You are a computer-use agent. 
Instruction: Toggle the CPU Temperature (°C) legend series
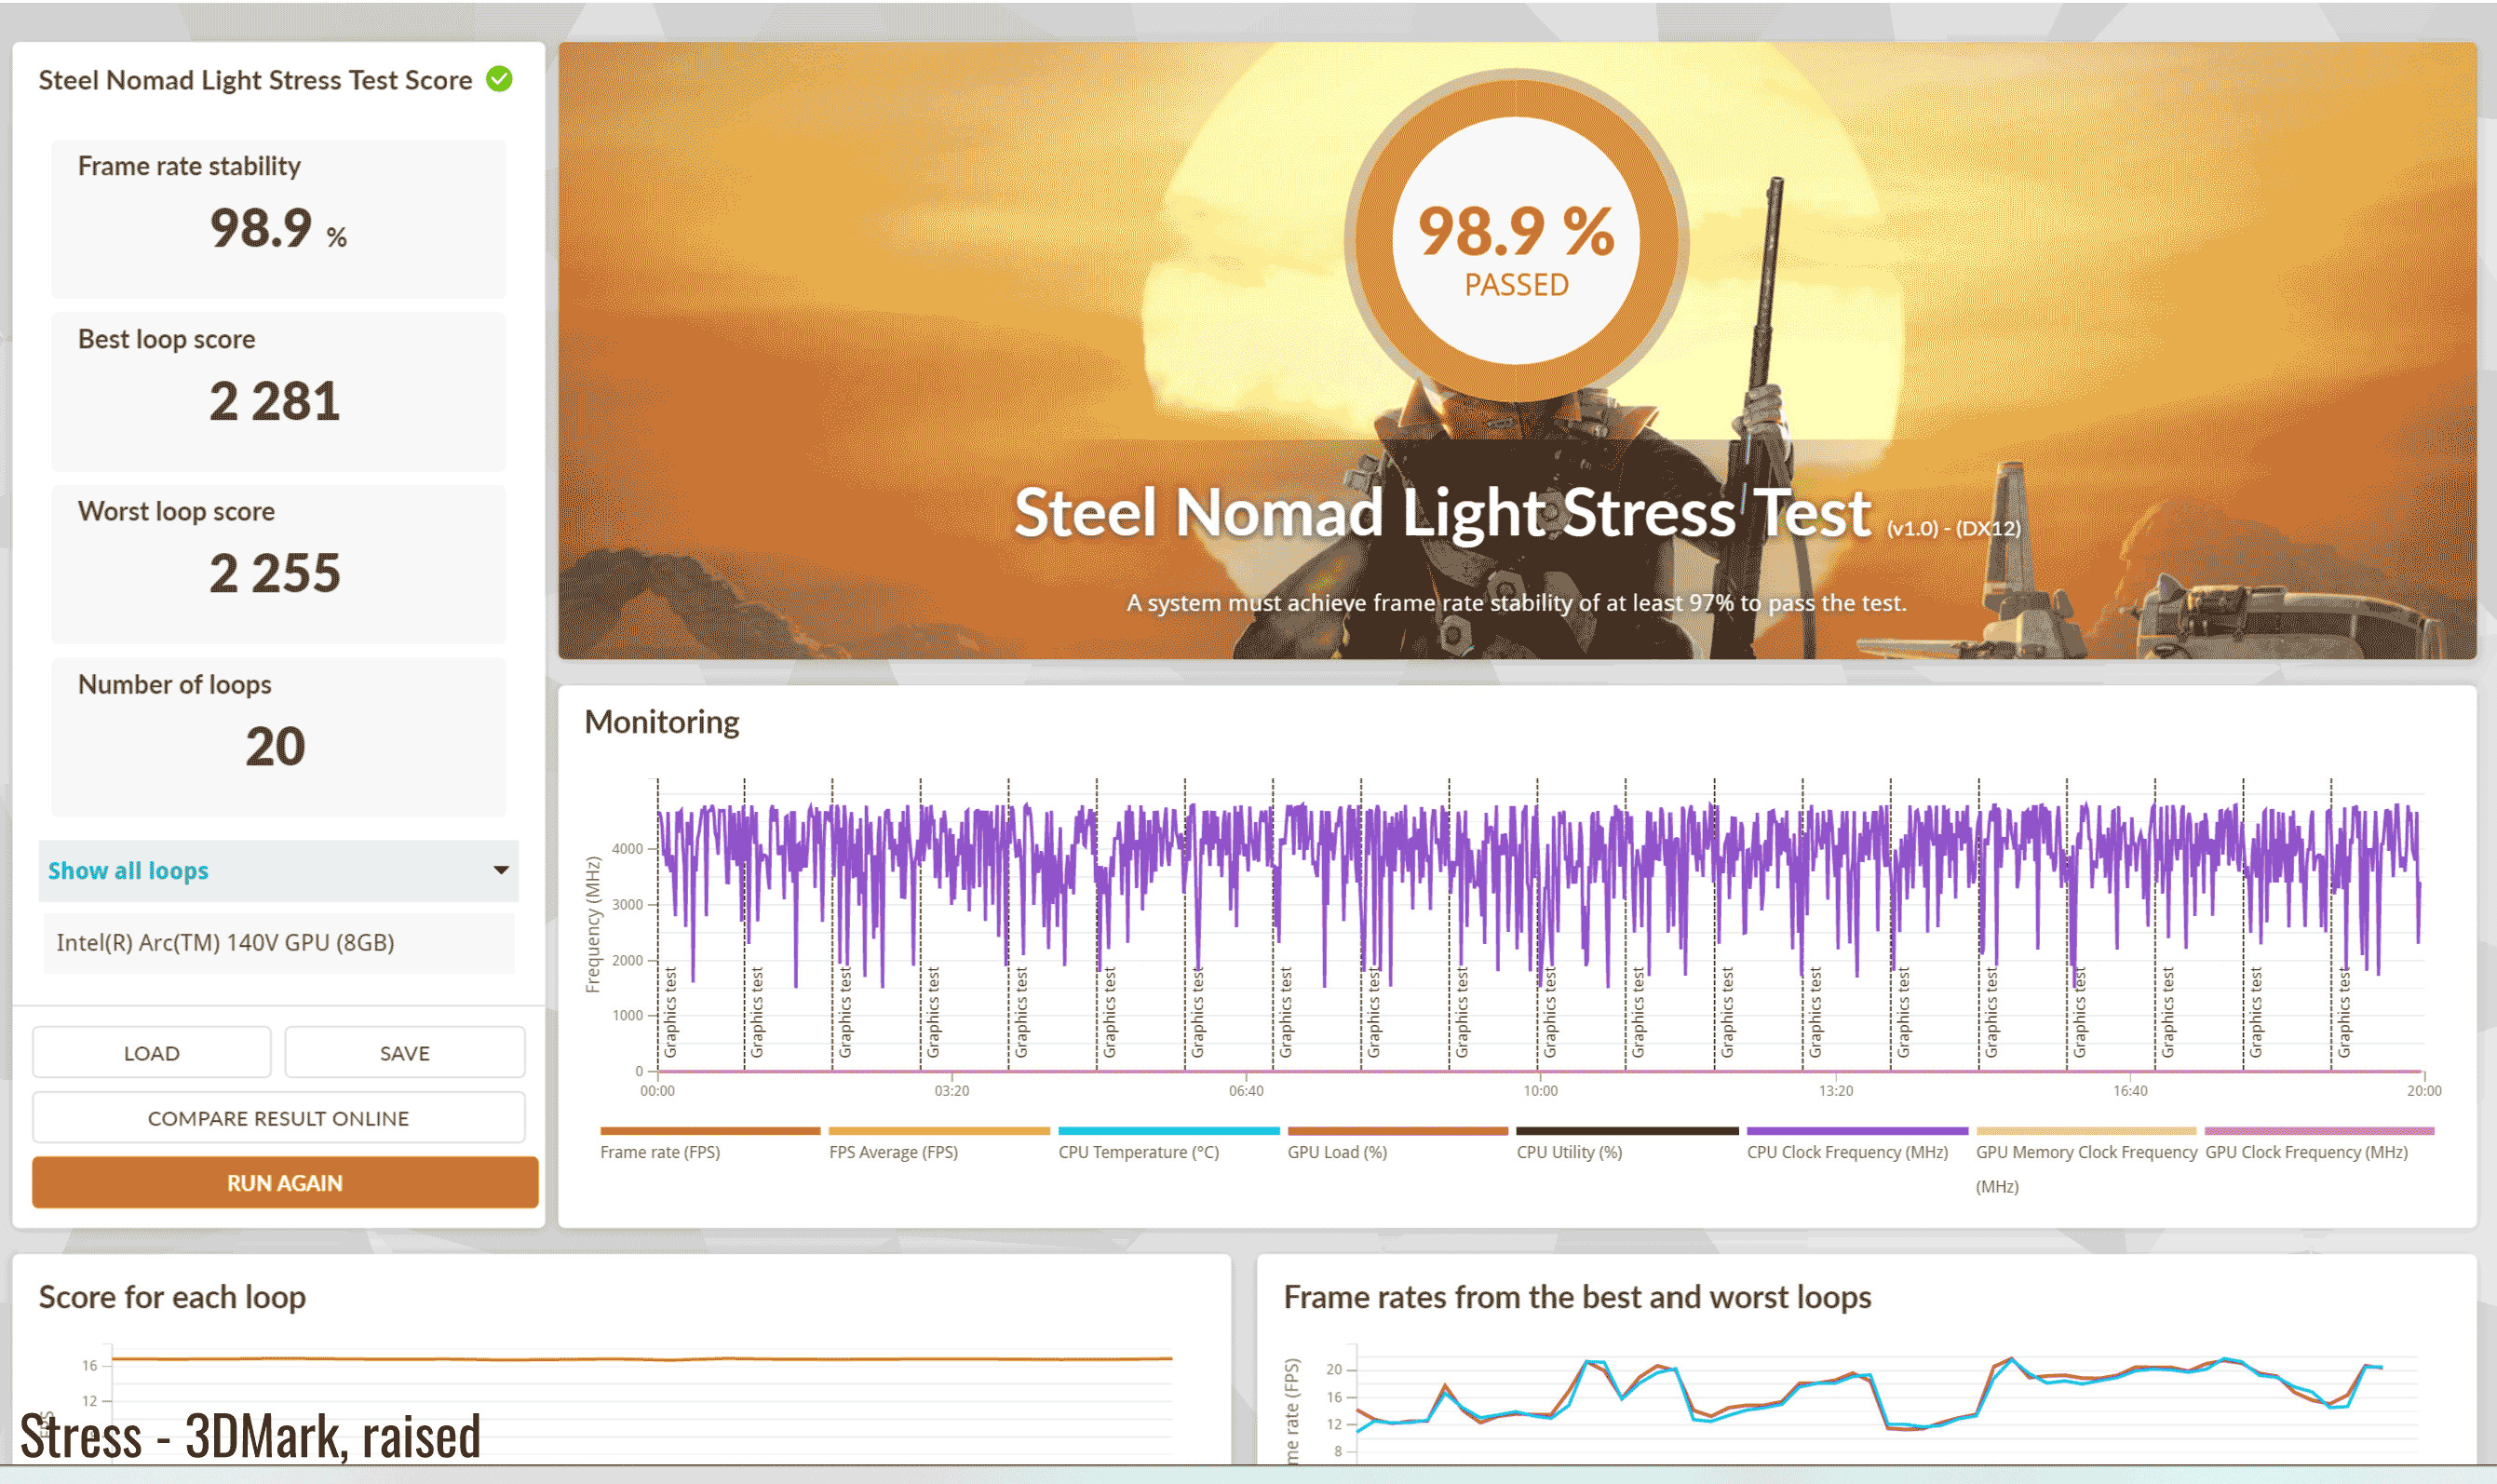tap(1138, 1152)
